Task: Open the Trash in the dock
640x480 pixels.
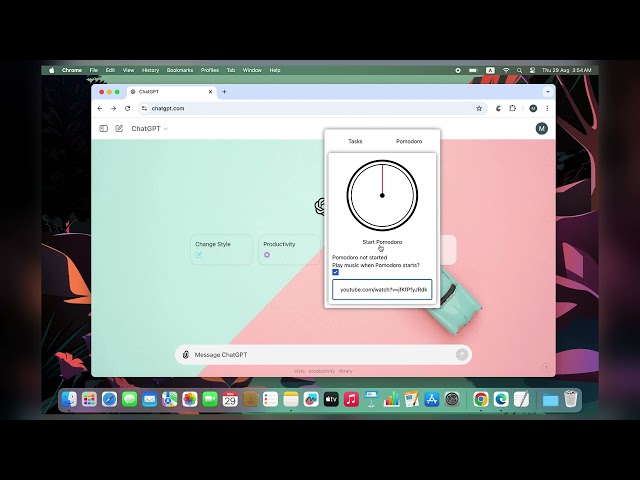Action: tap(571, 399)
